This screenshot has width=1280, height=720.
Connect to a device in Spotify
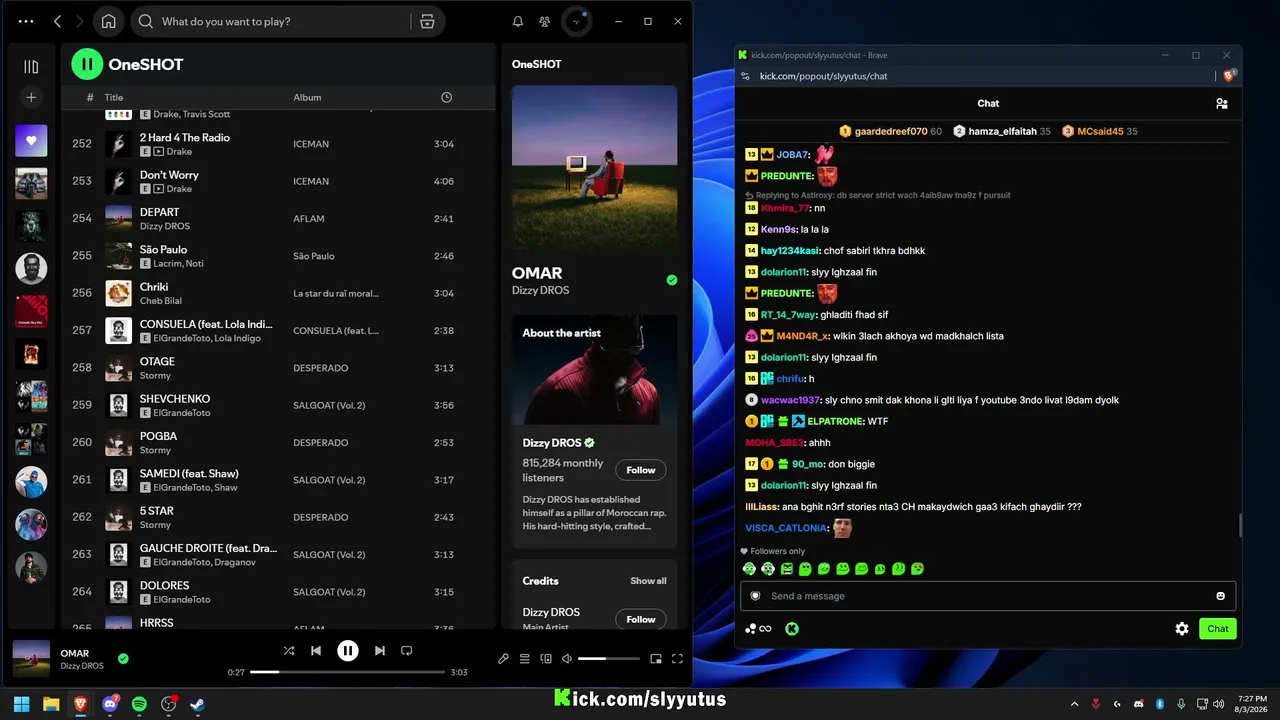tap(546, 659)
